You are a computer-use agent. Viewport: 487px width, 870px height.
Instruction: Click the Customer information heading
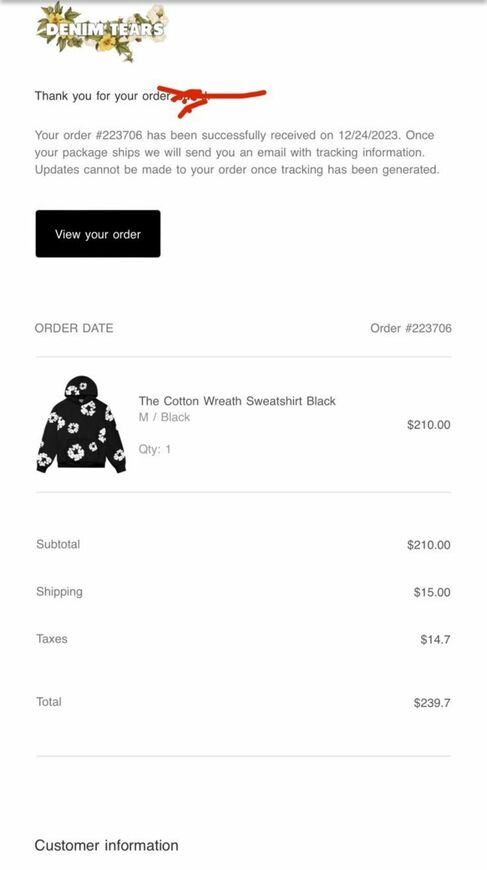coord(106,846)
